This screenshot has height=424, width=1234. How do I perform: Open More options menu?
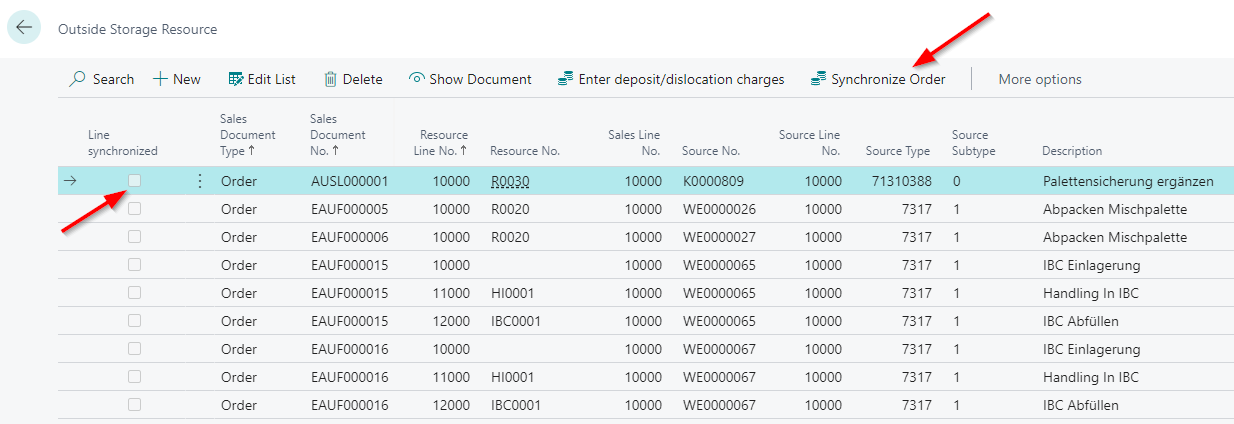tap(1039, 79)
